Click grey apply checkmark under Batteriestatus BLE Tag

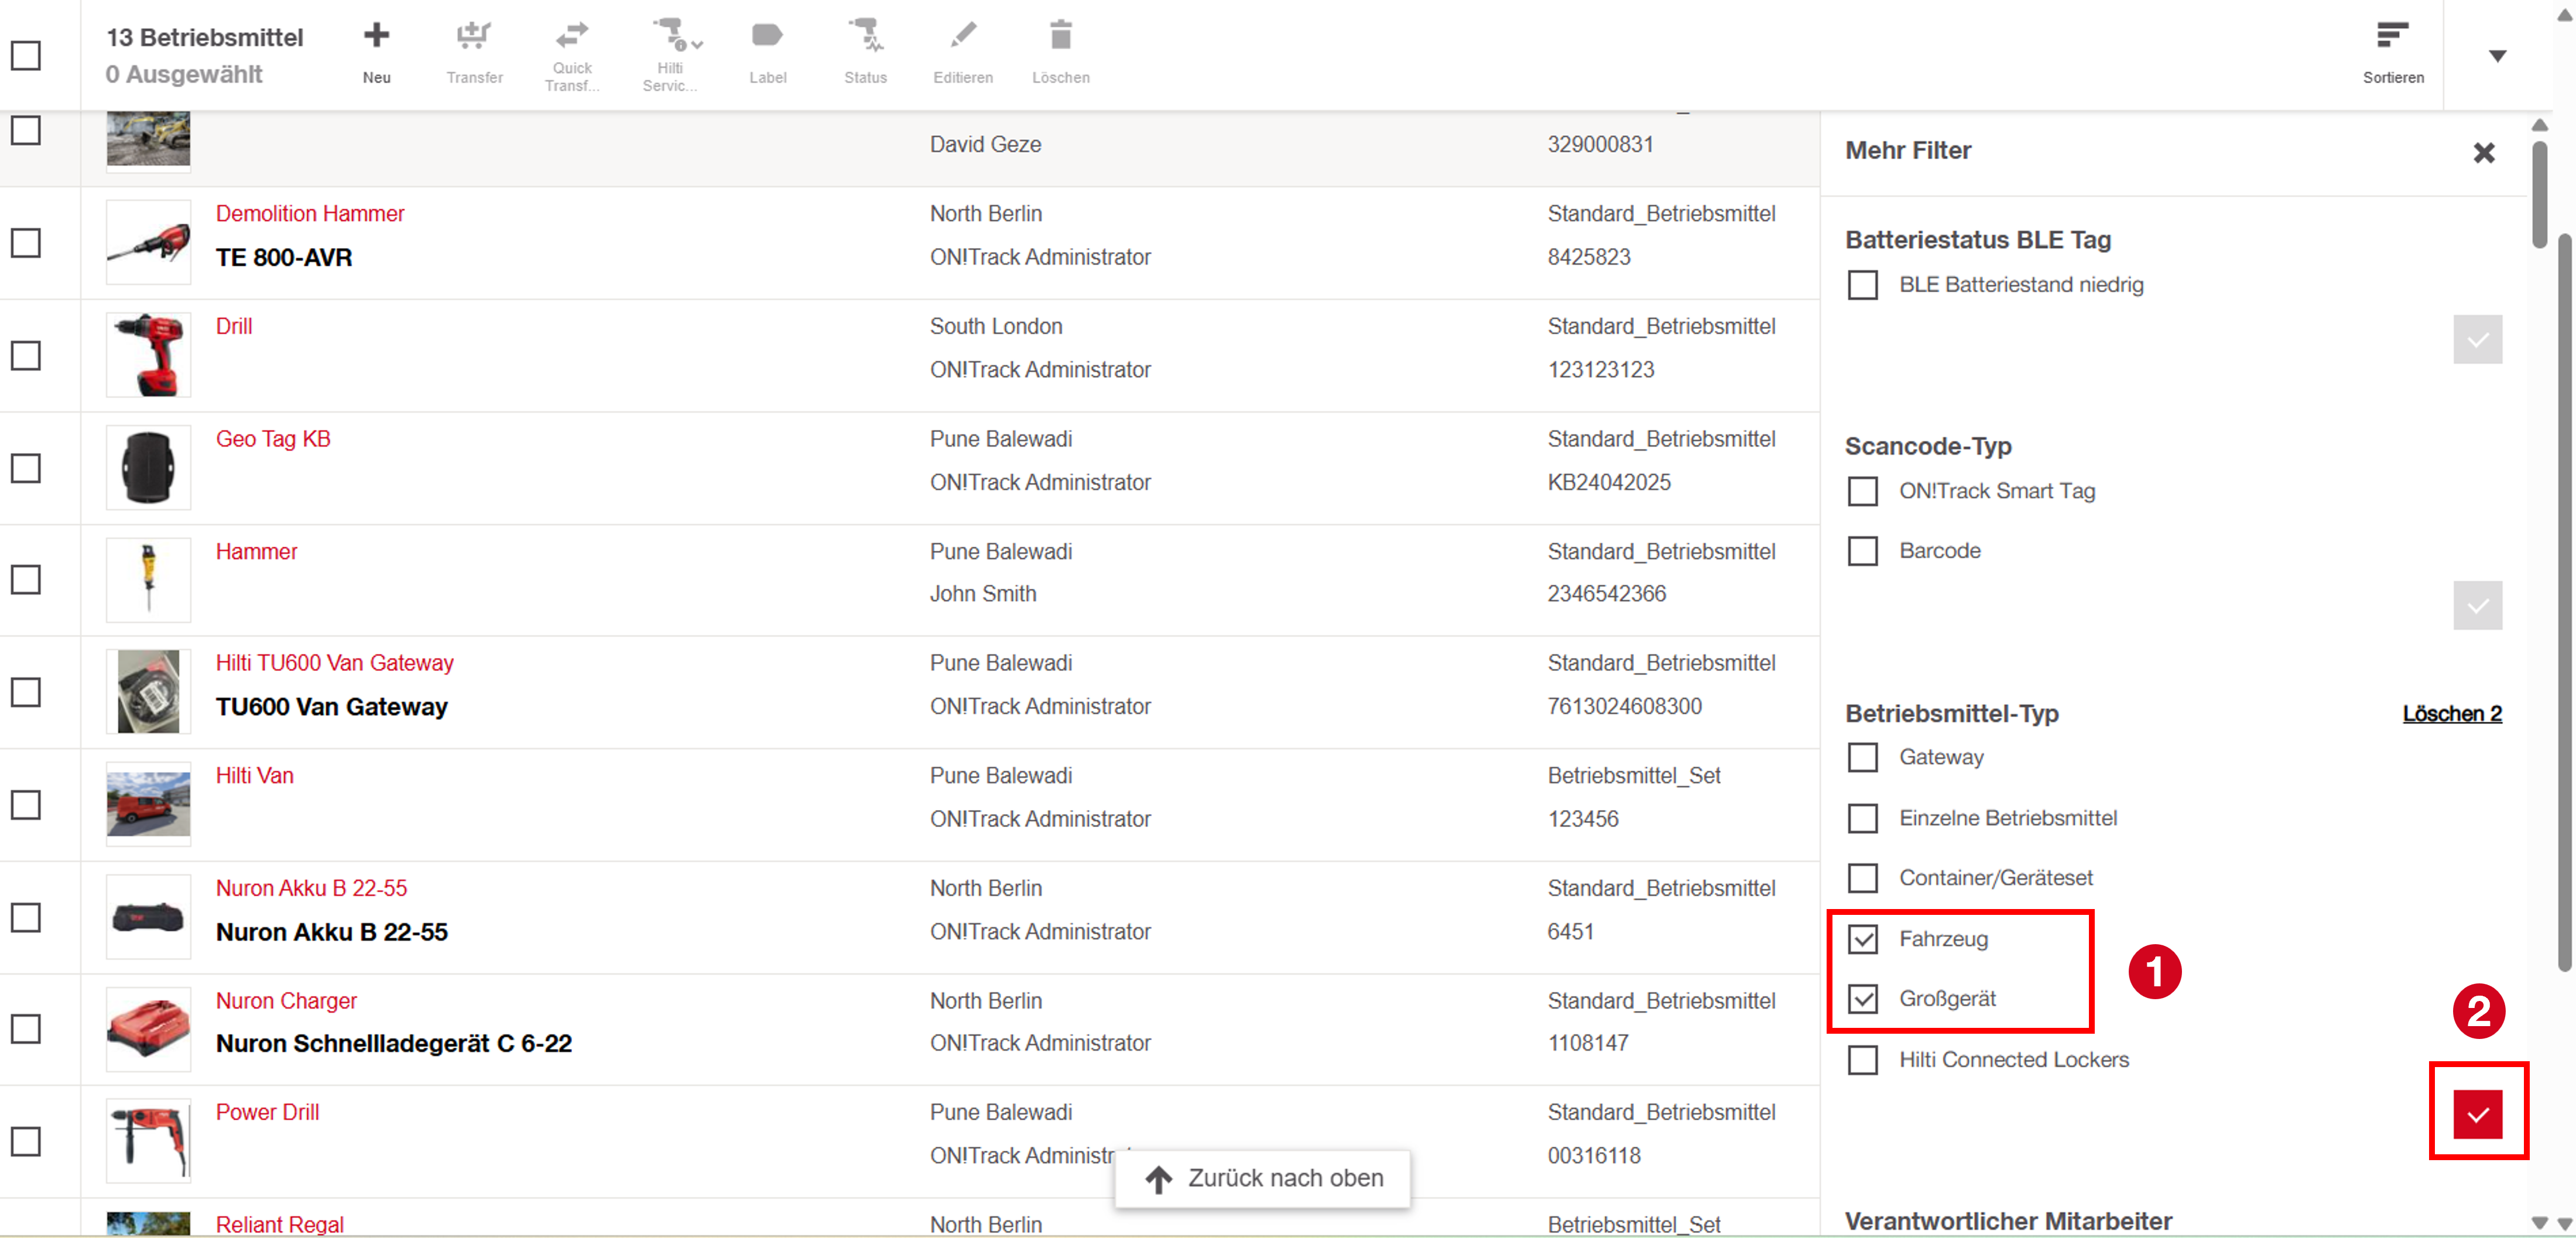2478,340
